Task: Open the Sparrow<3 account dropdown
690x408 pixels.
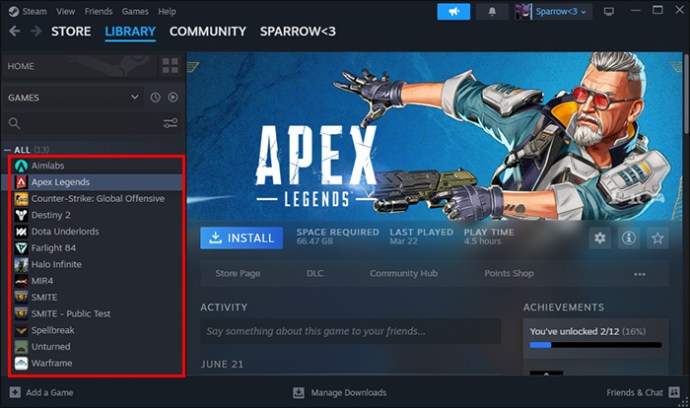Action: tap(552, 12)
